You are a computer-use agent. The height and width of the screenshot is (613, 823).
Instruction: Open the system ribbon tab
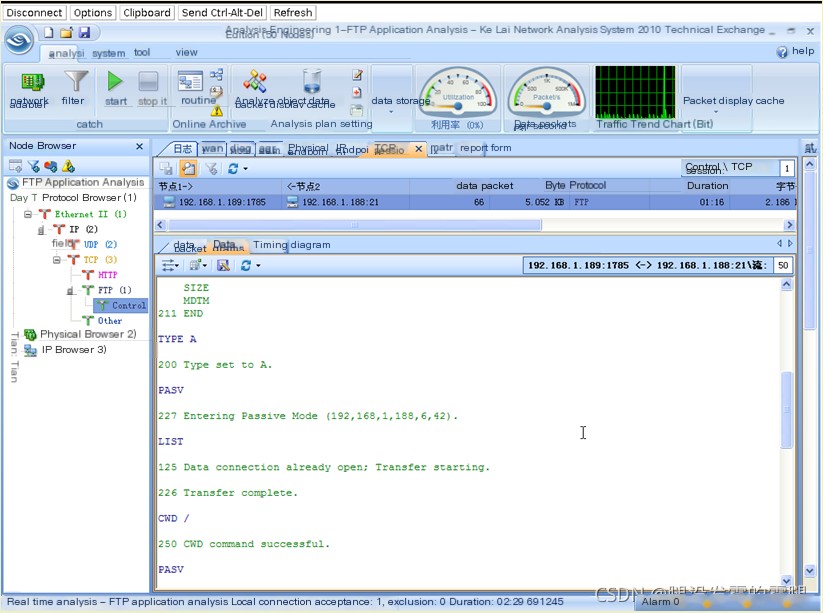(109, 53)
